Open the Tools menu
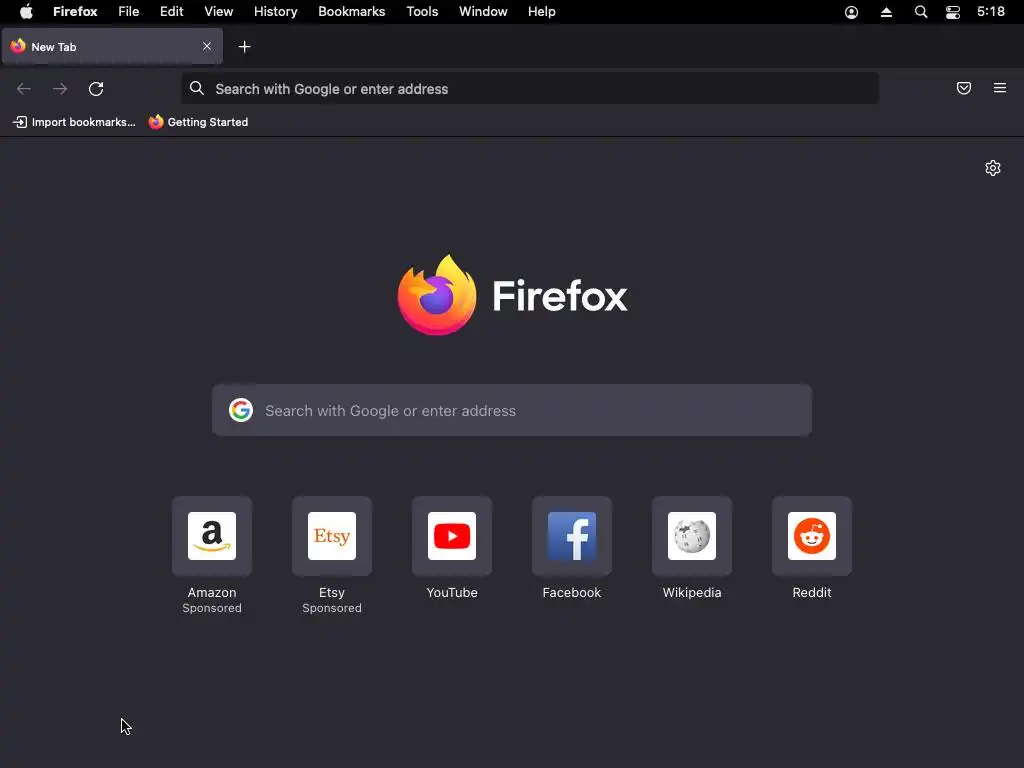 [x=422, y=12]
